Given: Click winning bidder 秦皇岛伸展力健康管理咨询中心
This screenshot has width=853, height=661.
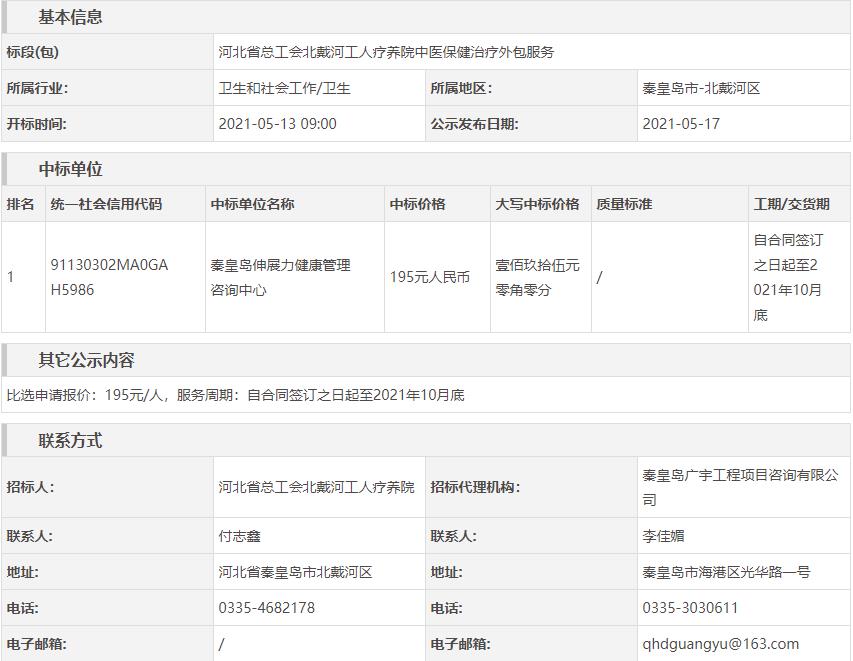Looking at the screenshot, I should [x=280, y=277].
